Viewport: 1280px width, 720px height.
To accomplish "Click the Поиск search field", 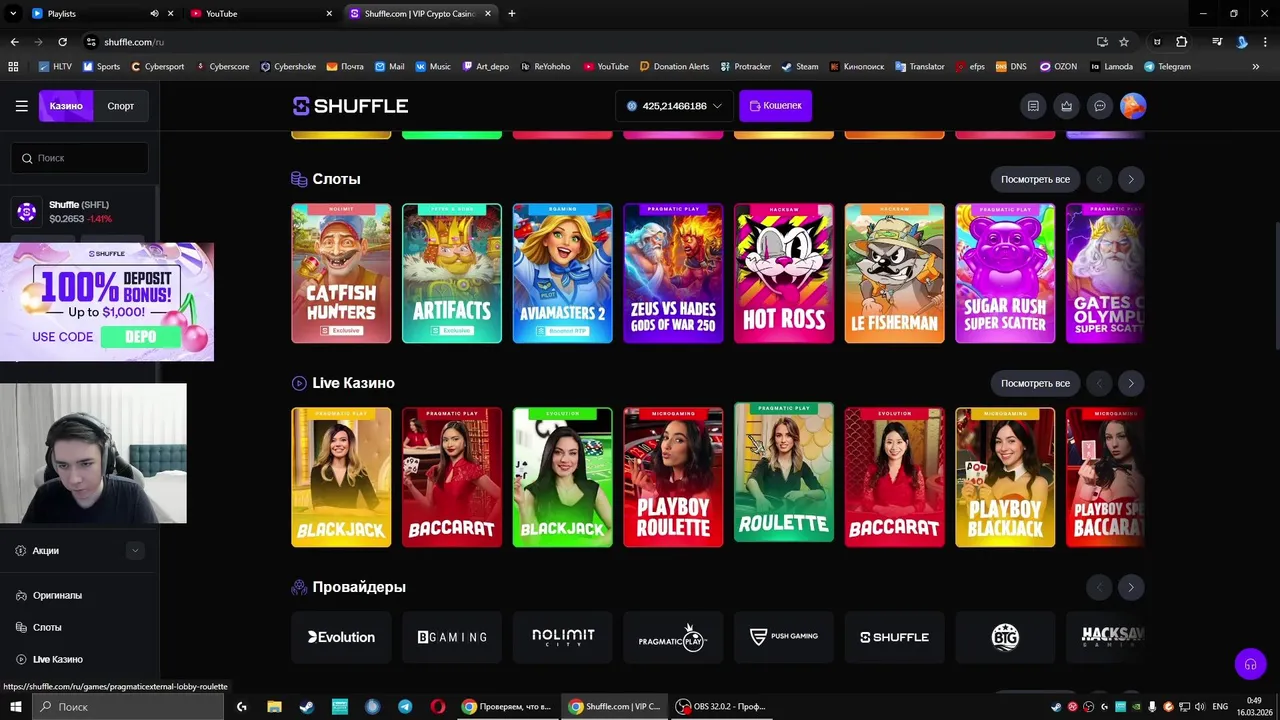I will point(80,158).
